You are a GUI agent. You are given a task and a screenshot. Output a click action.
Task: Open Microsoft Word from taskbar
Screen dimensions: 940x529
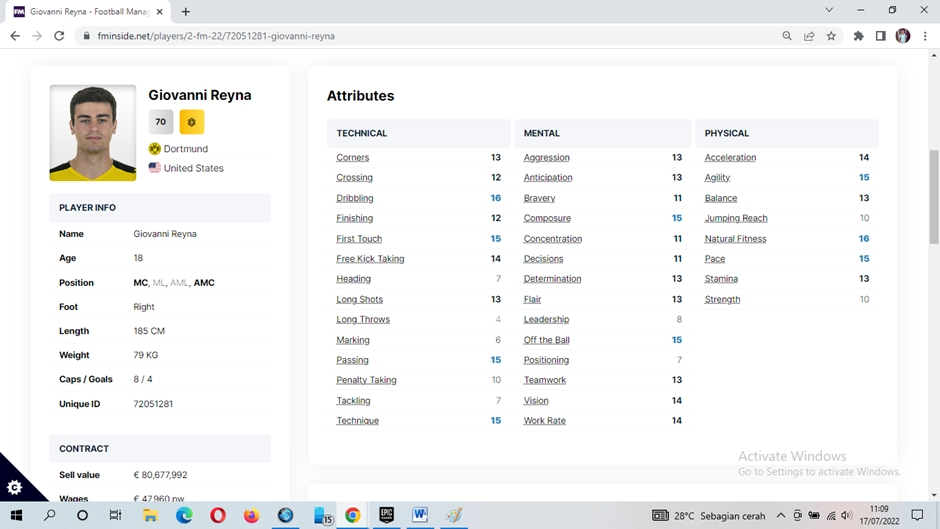click(x=420, y=515)
